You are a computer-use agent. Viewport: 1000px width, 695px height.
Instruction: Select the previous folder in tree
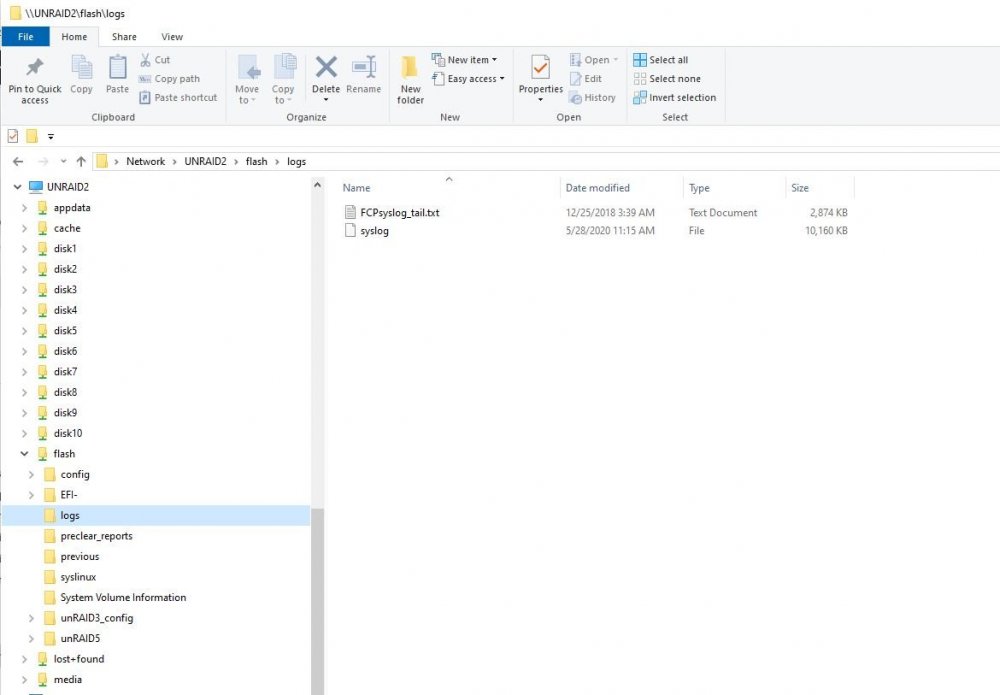(80, 556)
